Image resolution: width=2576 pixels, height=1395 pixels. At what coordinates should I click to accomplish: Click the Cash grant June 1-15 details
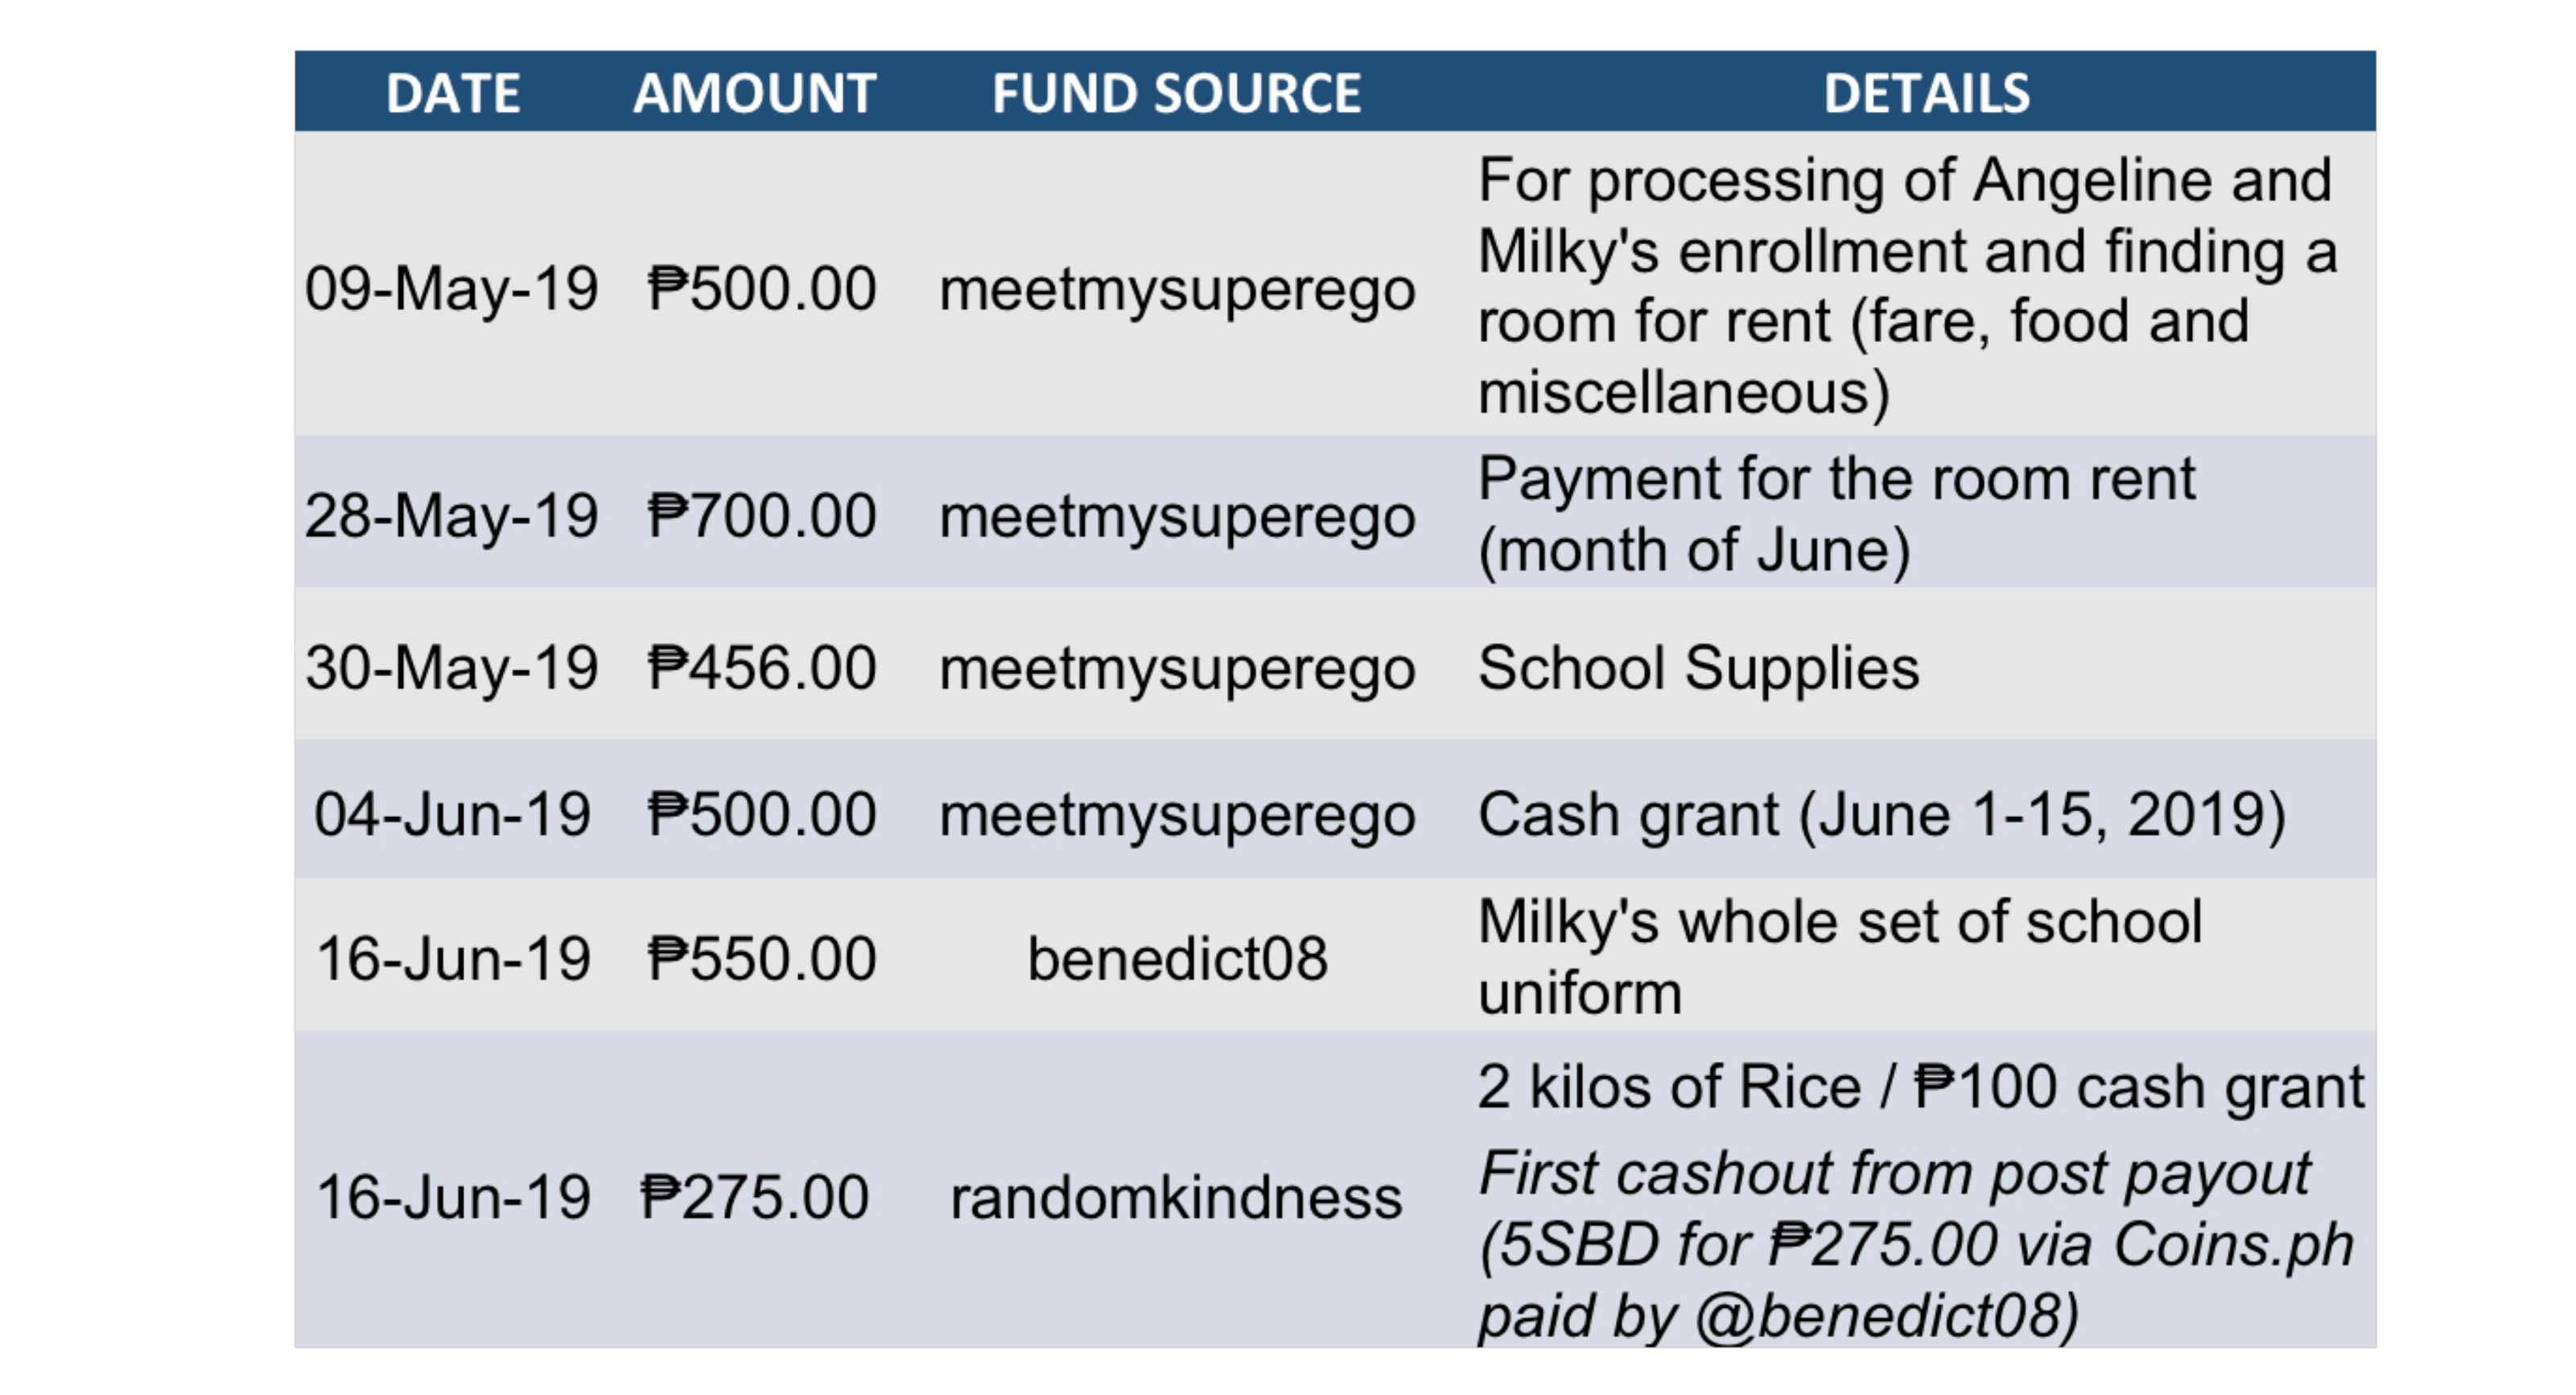(1882, 813)
